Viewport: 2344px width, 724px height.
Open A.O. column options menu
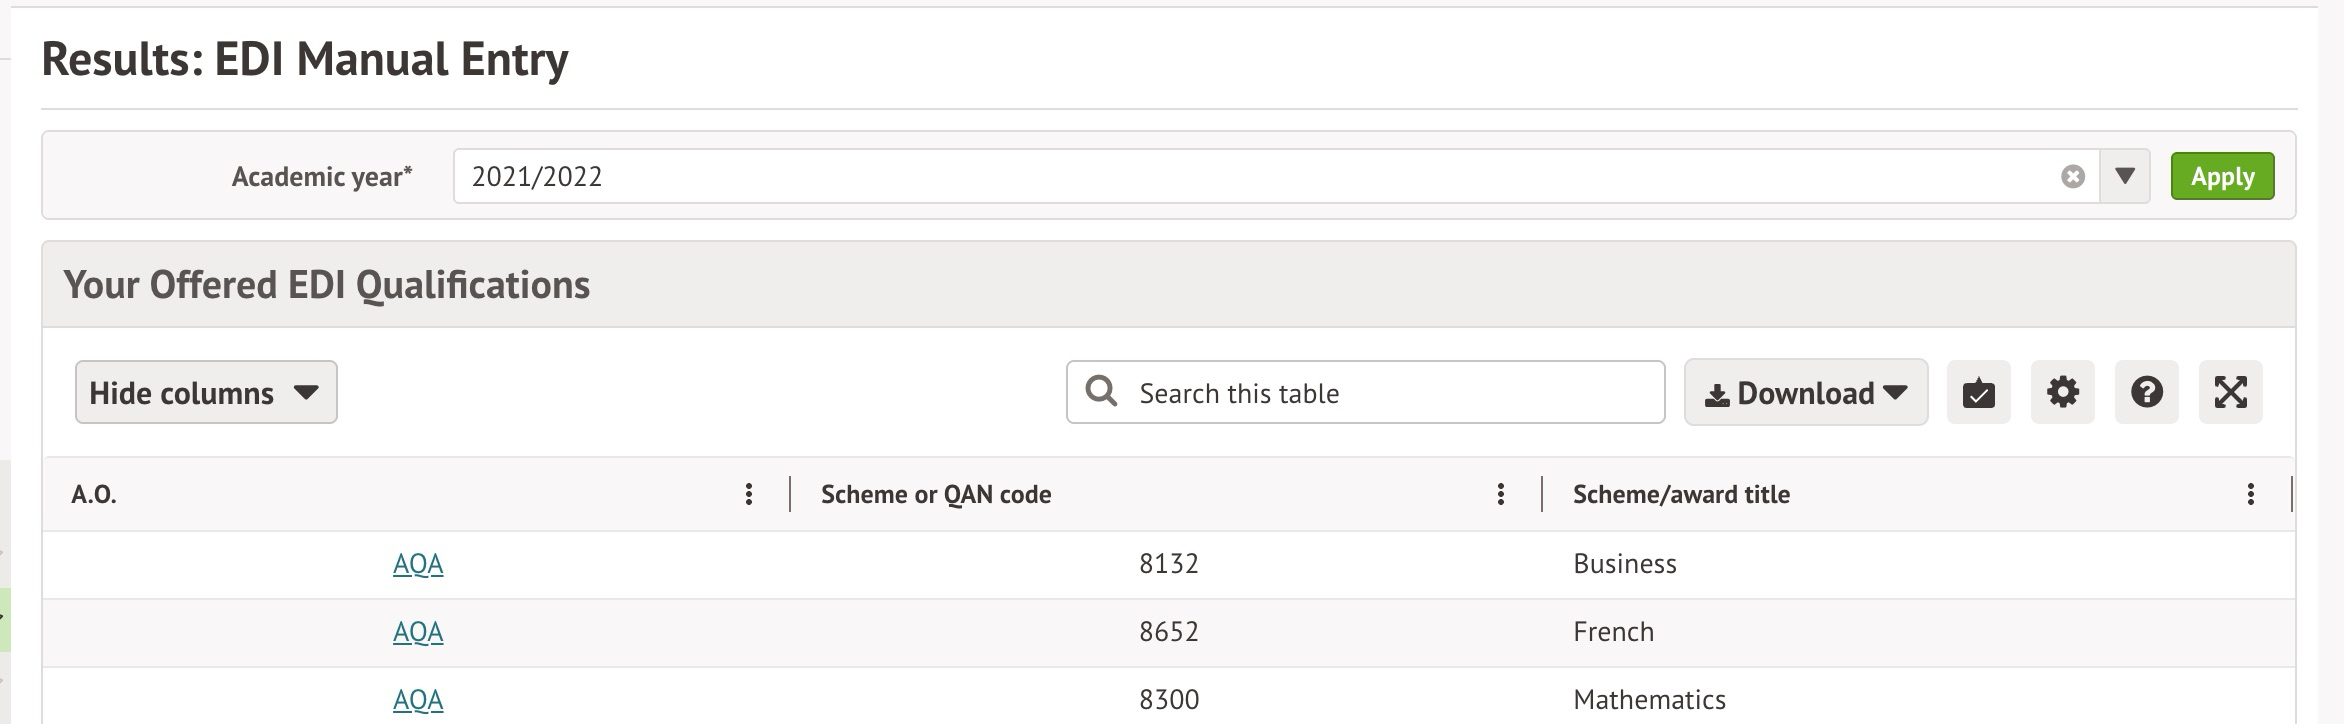pos(748,494)
